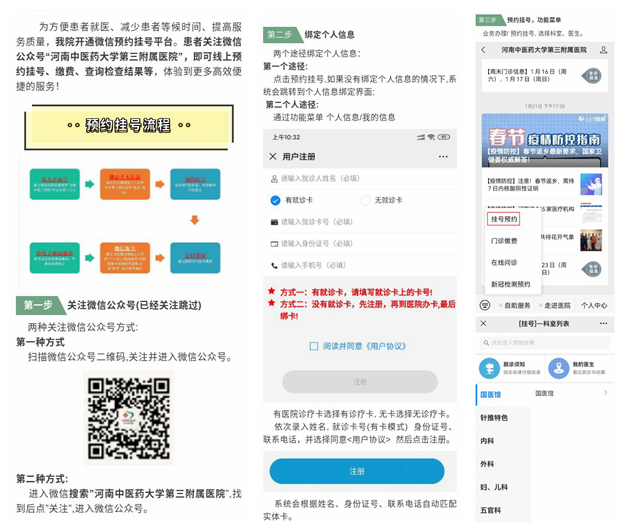This screenshot has width=628, height=532.
Task: Click the blue 注册 button
Action: [357, 471]
